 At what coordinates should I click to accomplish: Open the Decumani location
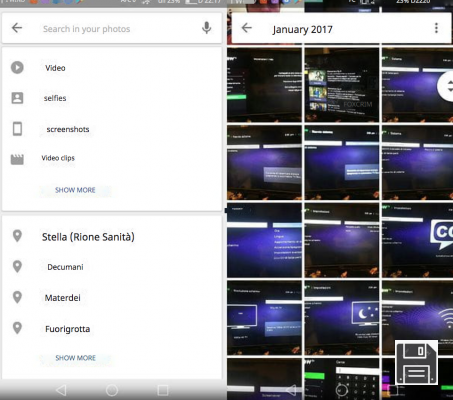point(112,267)
